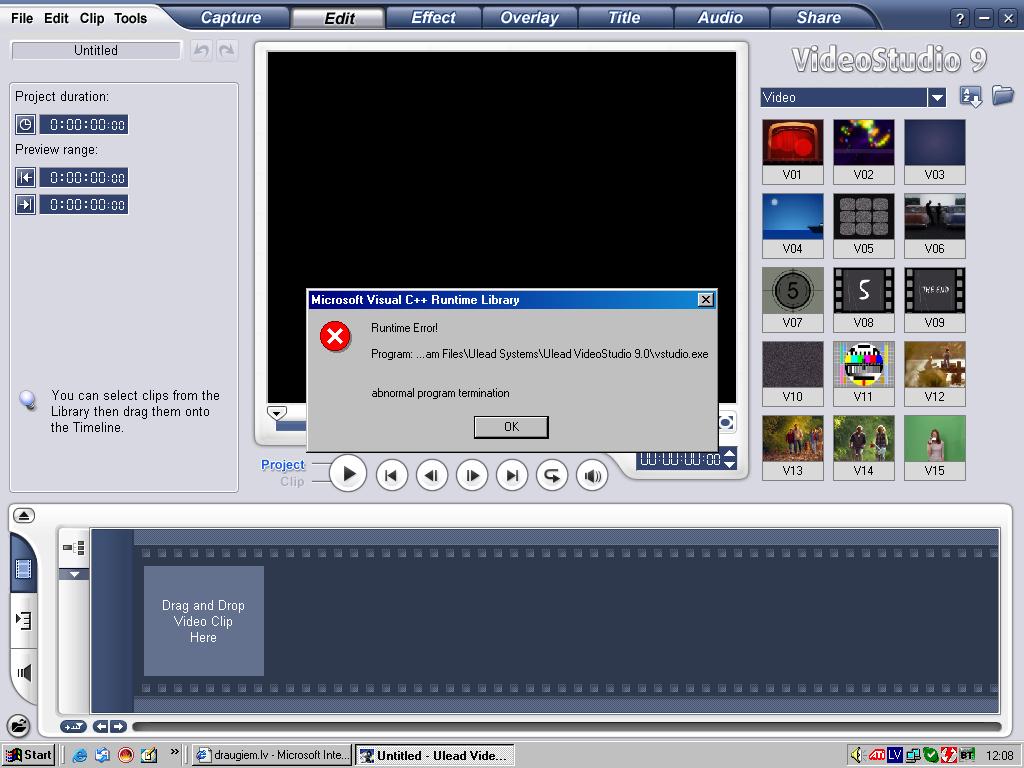This screenshot has height=768, width=1024.
Task: Click the Previous frame button
Action: (x=432, y=475)
